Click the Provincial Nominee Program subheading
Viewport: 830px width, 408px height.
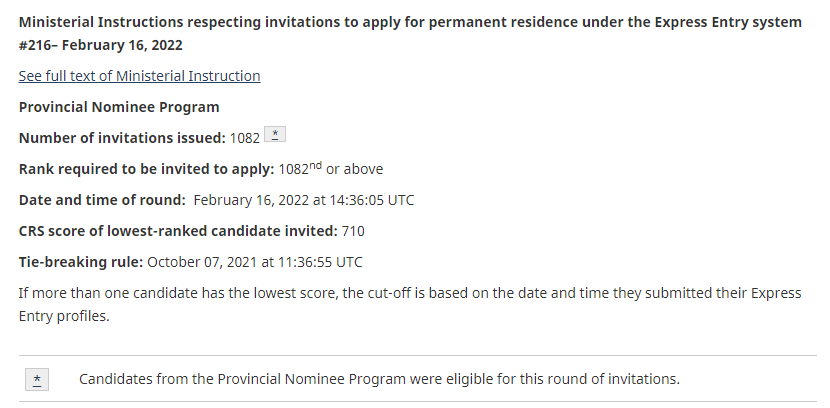pos(118,107)
